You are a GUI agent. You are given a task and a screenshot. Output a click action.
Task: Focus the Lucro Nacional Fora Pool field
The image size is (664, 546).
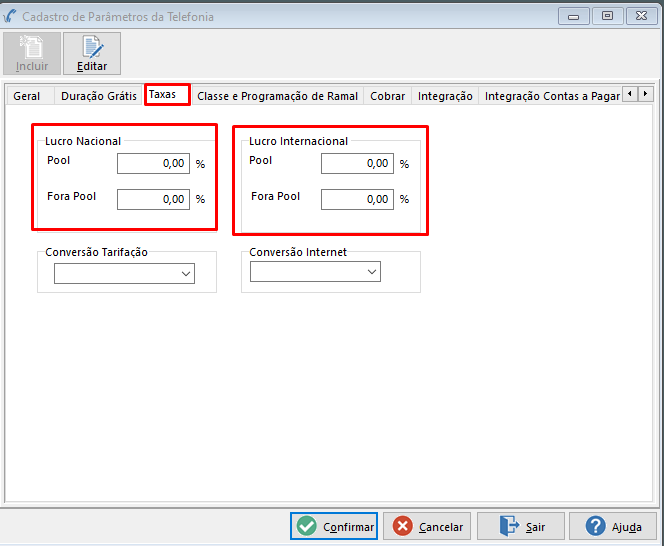153,200
